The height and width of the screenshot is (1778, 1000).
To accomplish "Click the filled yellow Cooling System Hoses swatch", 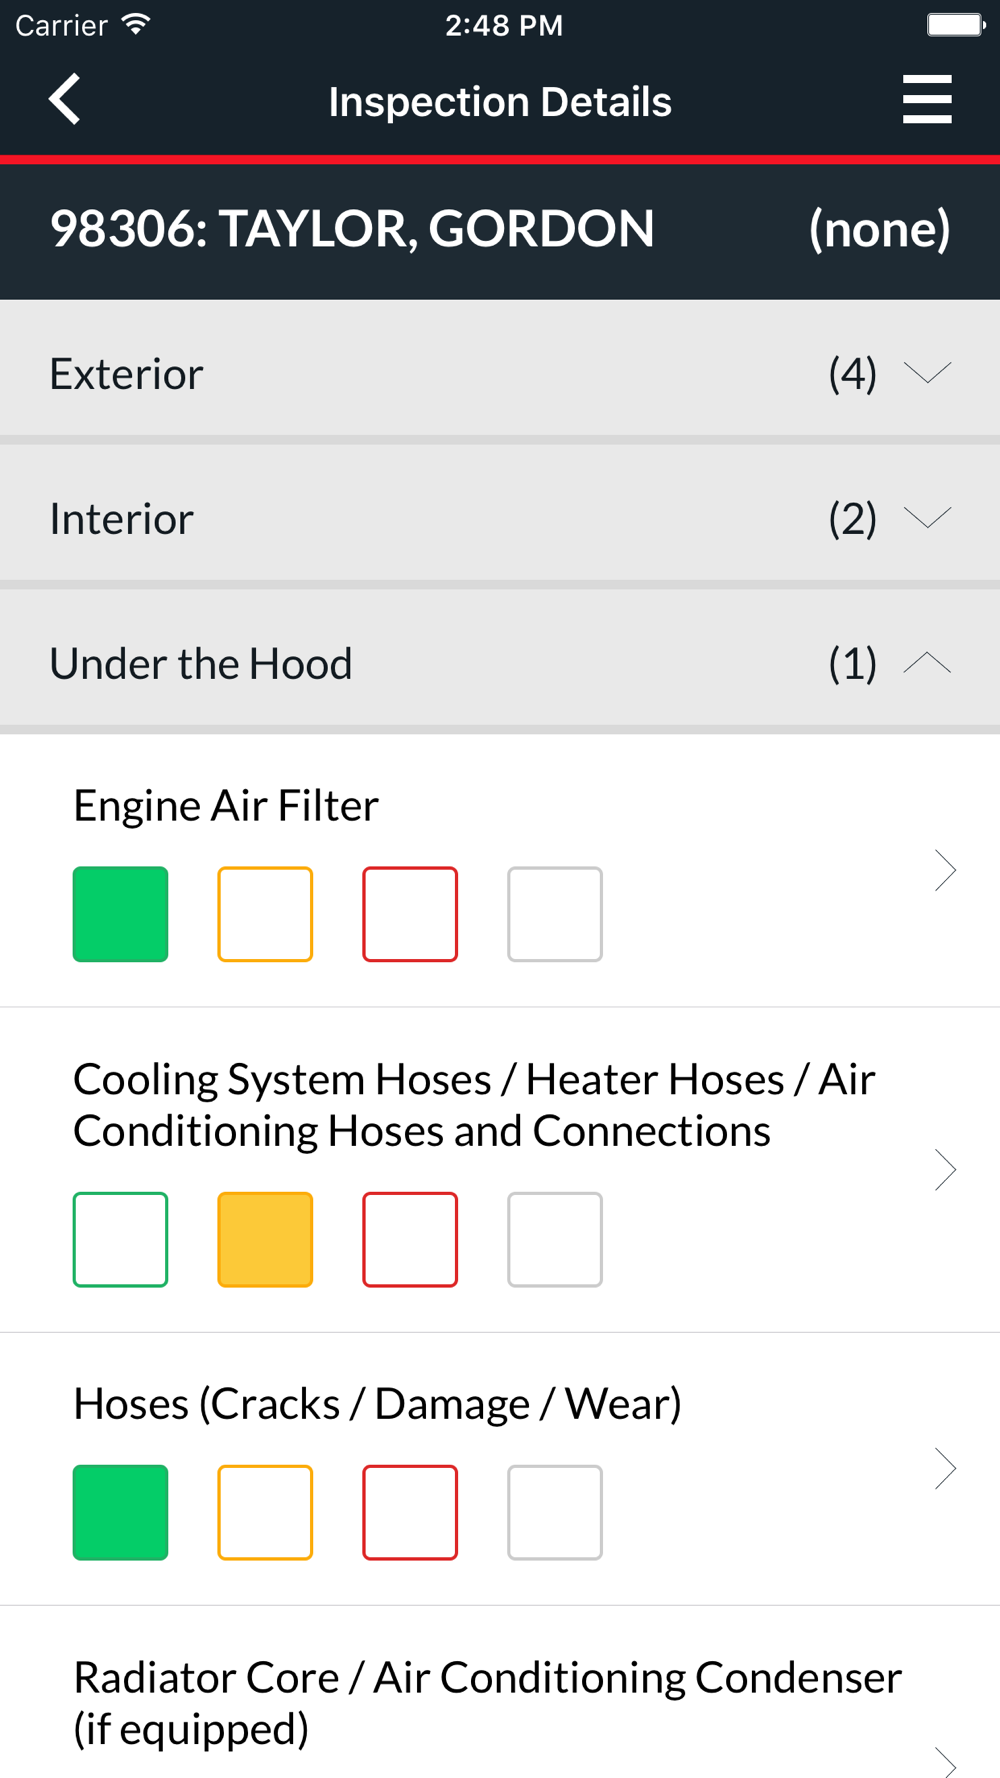I will (265, 1239).
